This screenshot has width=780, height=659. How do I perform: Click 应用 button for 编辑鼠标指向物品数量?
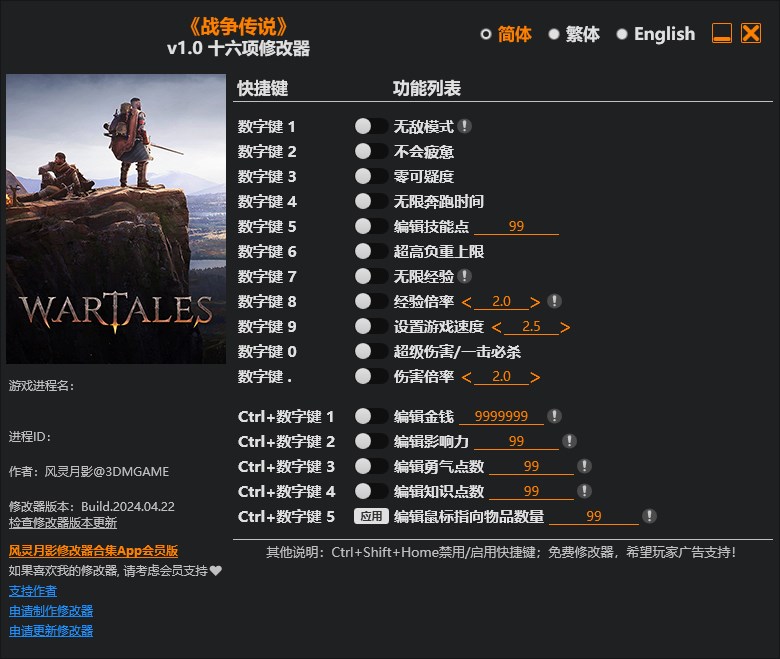pyautogui.click(x=371, y=516)
